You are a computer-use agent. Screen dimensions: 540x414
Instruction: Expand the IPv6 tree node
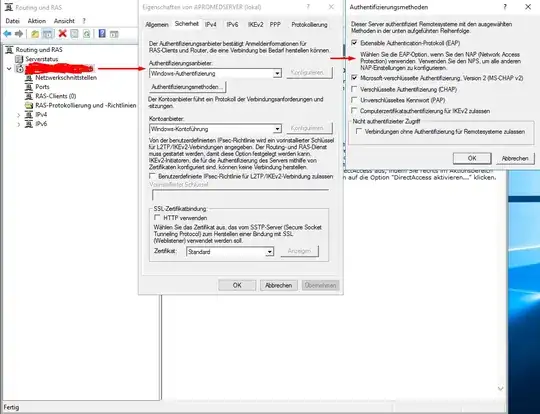(x=19, y=124)
